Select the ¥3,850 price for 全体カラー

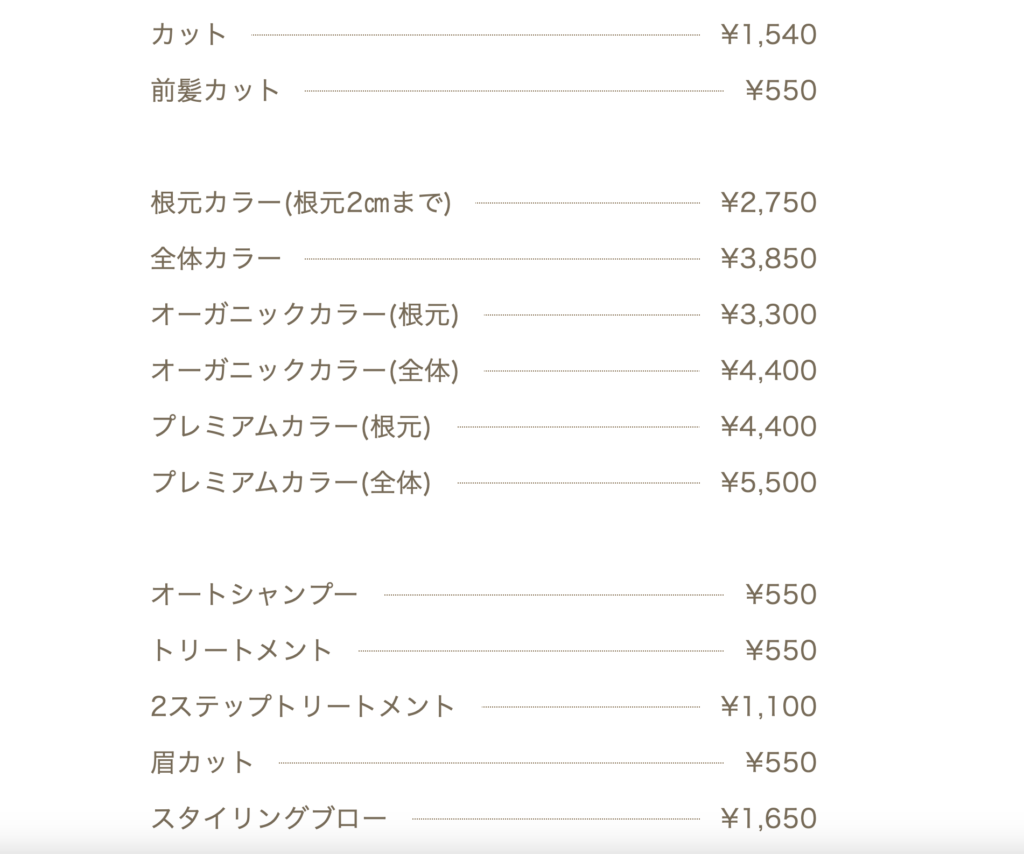click(x=768, y=259)
